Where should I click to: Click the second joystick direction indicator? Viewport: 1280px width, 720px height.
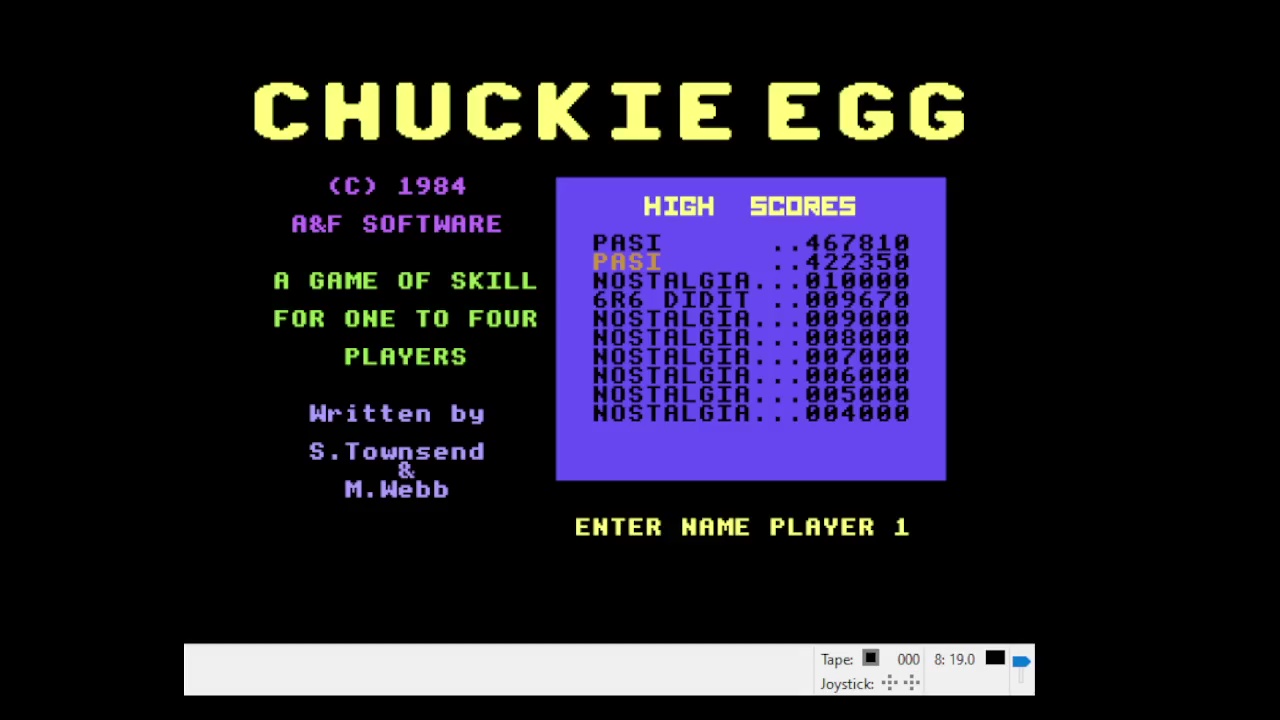point(911,683)
